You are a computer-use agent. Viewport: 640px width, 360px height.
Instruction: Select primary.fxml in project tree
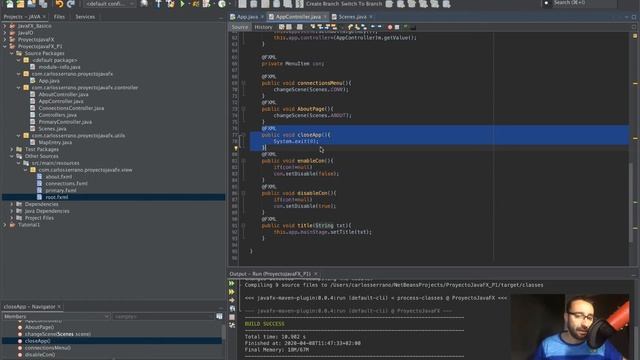pyautogui.click(x=61, y=190)
